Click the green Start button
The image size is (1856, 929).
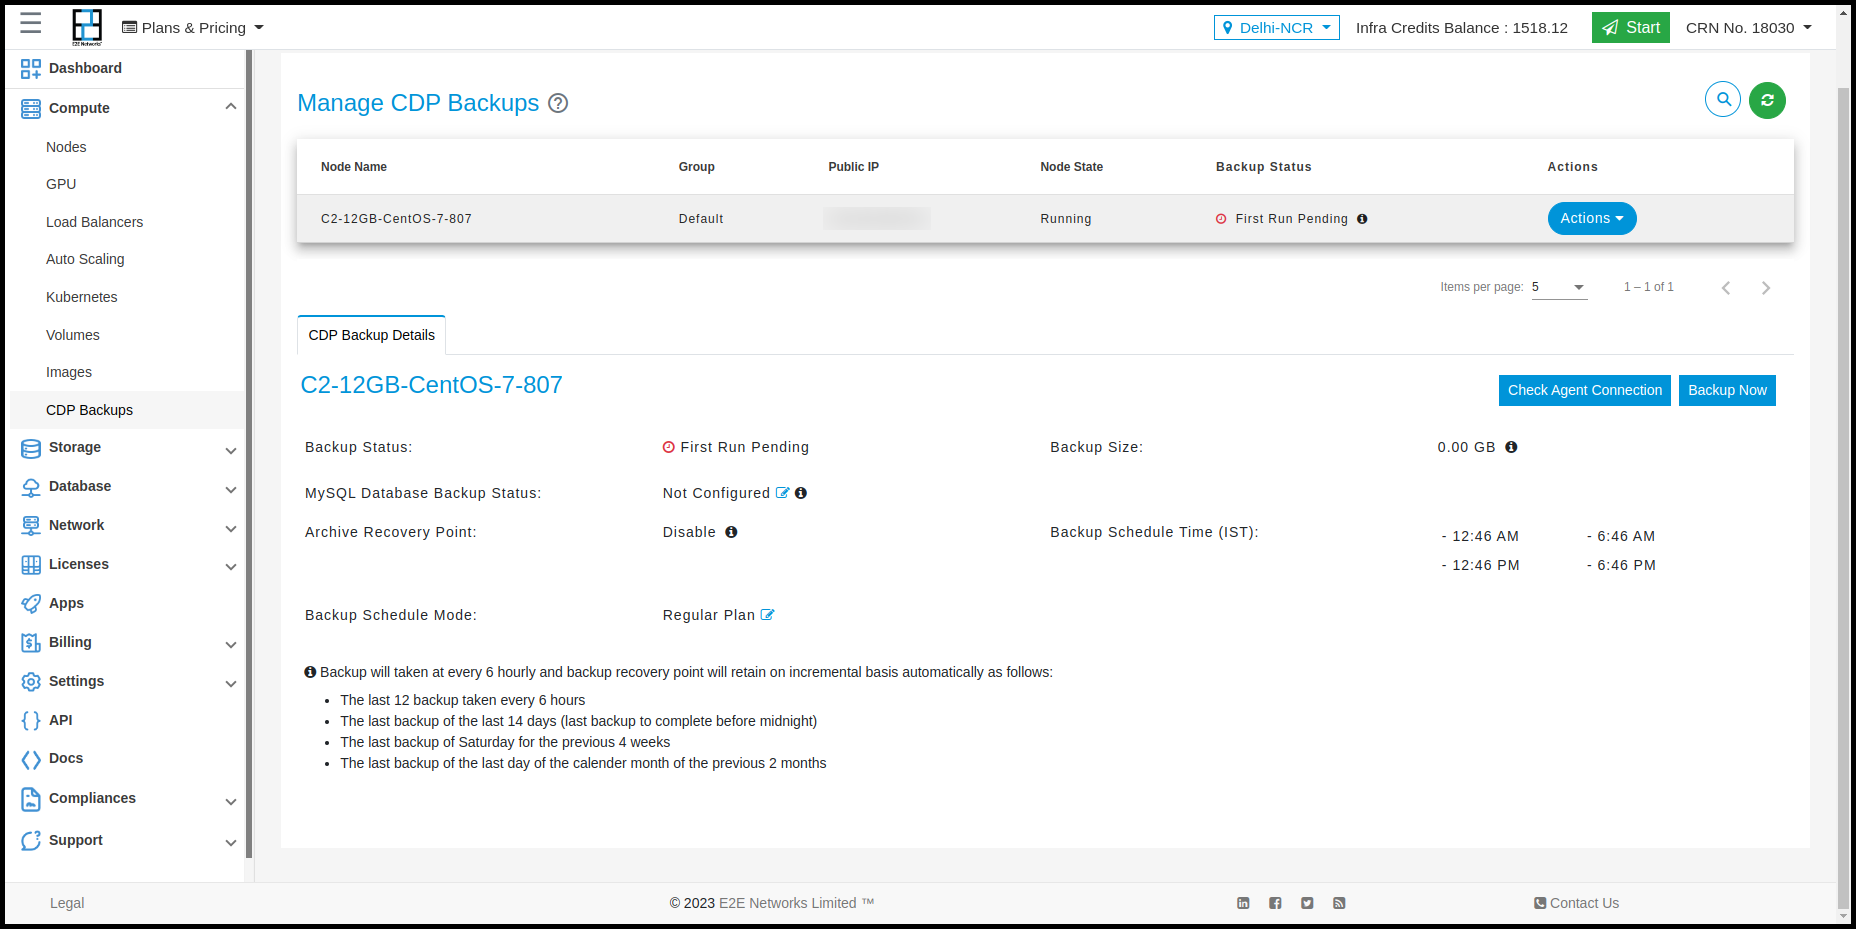[x=1630, y=27]
